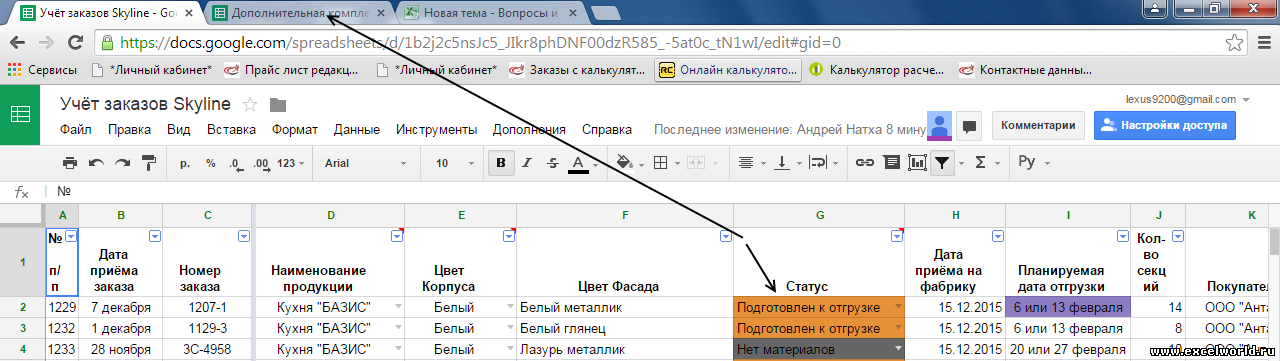Open account menu lexus9200@gmail.com
1280x361 pixels.
[x=1188, y=100]
